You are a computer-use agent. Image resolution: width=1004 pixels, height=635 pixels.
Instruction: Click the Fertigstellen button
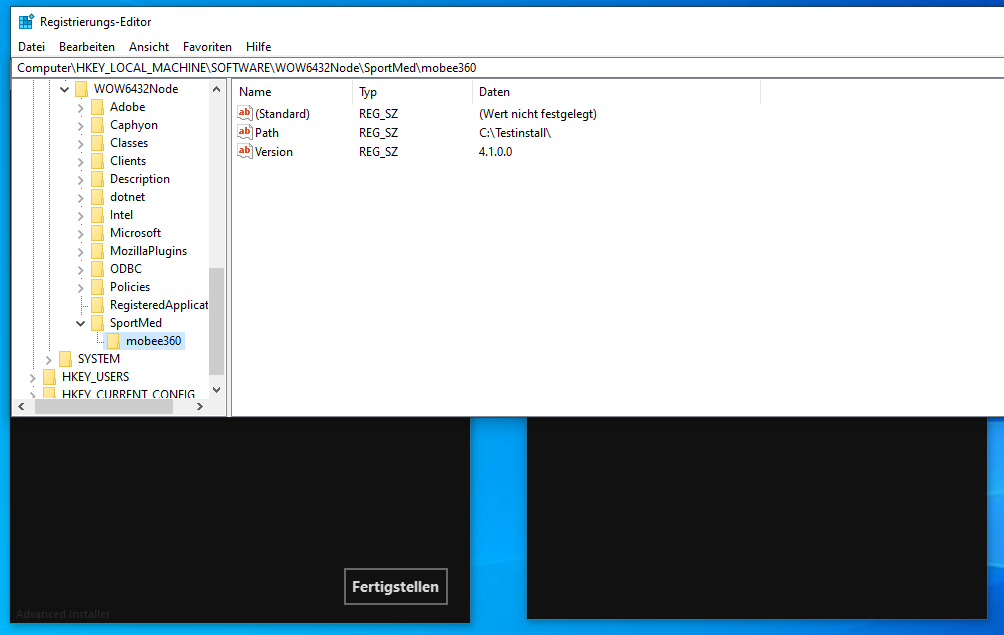pos(395,587)
